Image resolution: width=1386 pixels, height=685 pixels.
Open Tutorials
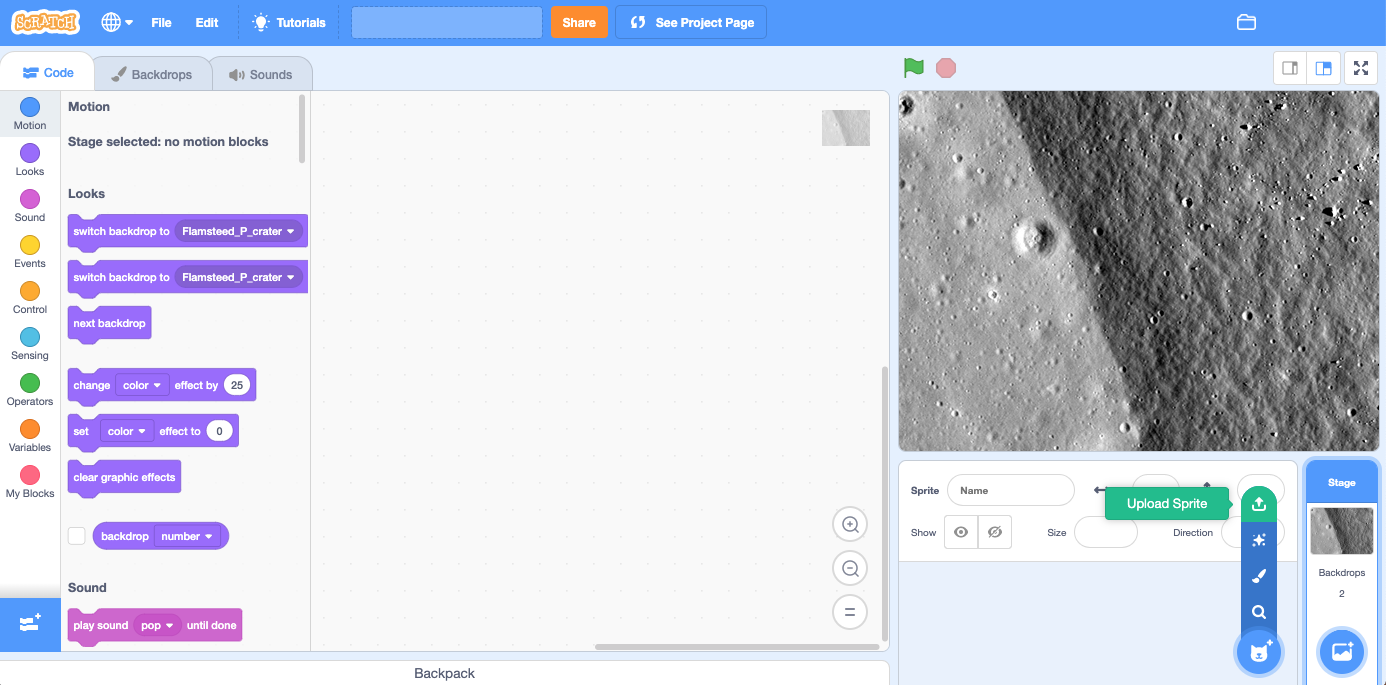point(289,22)
